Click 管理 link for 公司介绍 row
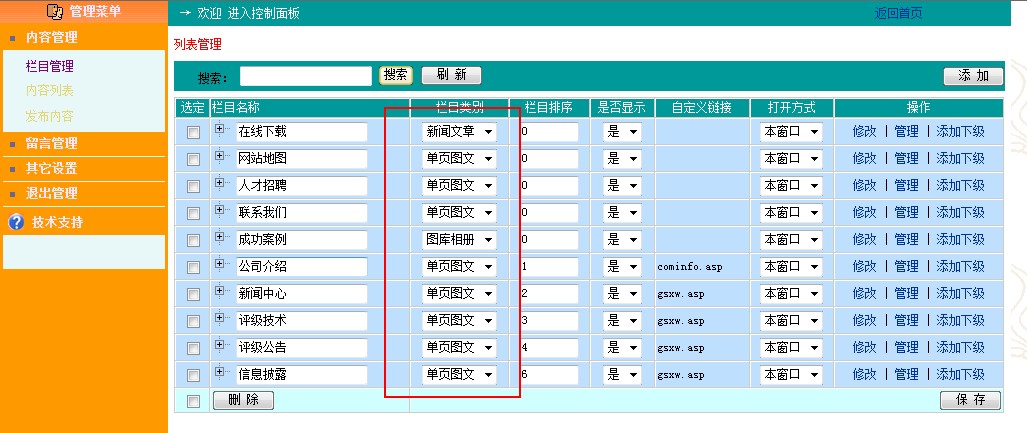Image resolution: width=1027 pixels, height=433 pixels. (x=906, y=267)
